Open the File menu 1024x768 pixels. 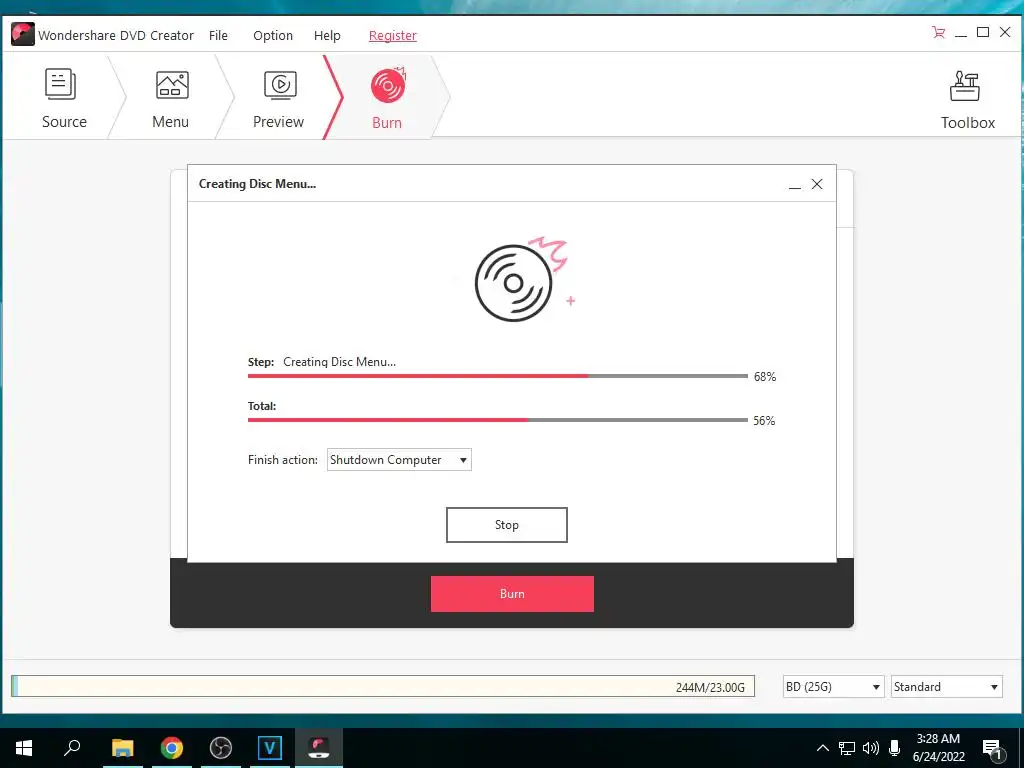[218, 35]
